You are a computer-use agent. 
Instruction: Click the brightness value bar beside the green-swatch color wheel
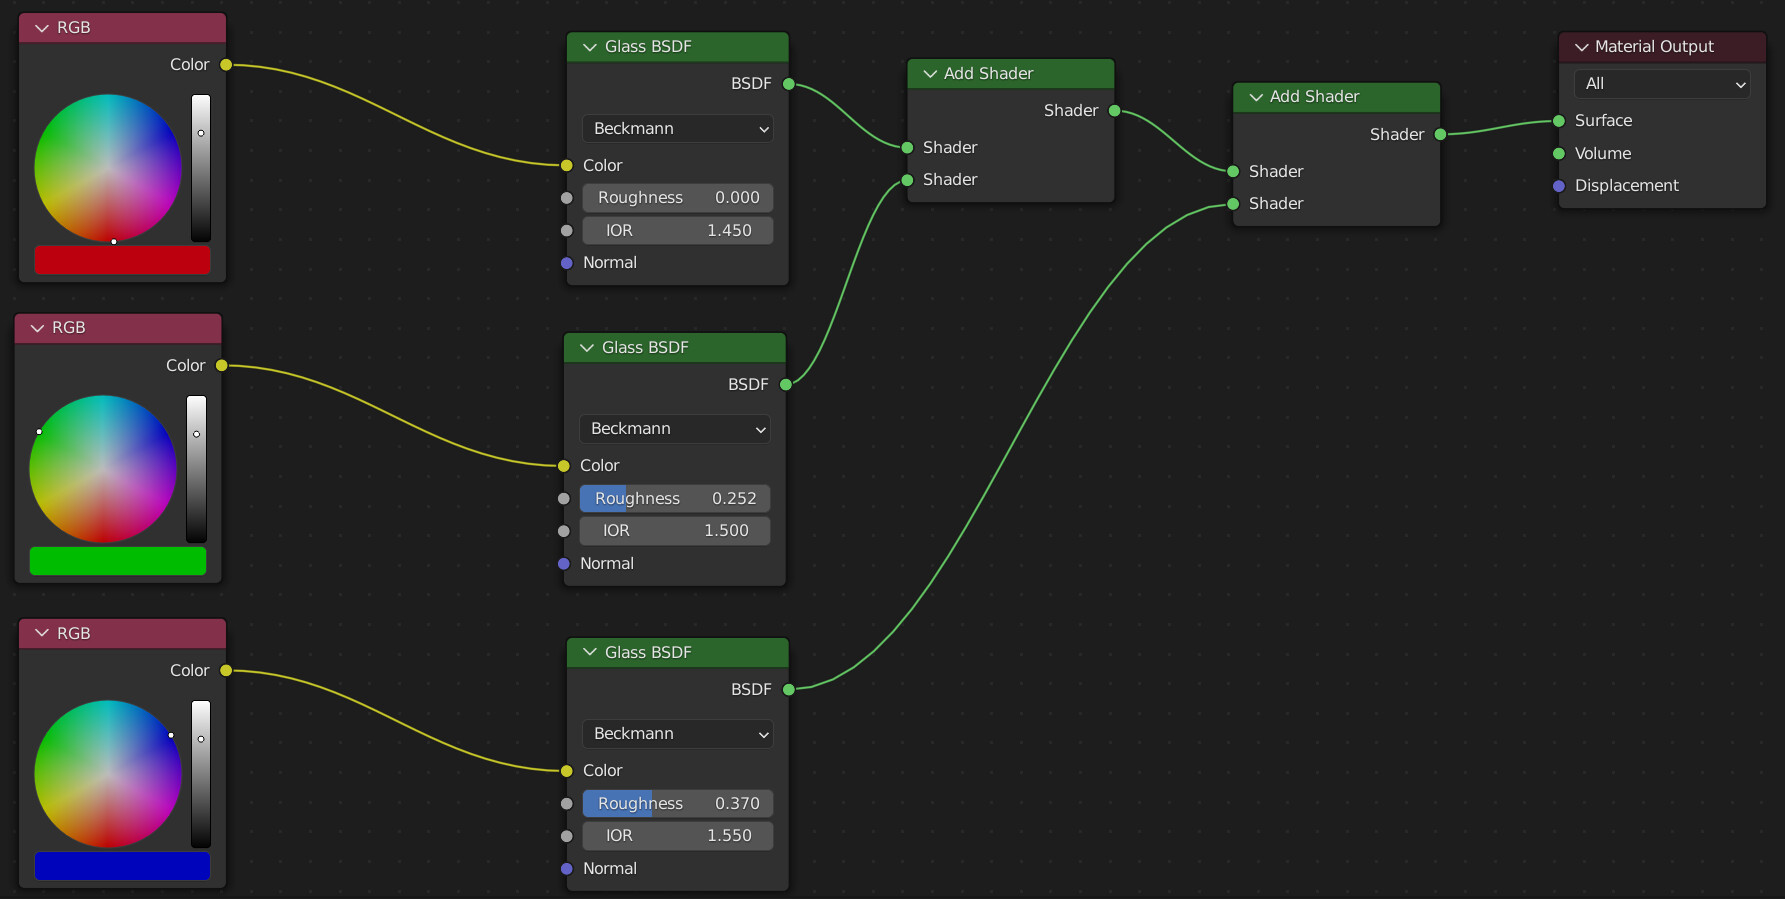coord(197,469)
